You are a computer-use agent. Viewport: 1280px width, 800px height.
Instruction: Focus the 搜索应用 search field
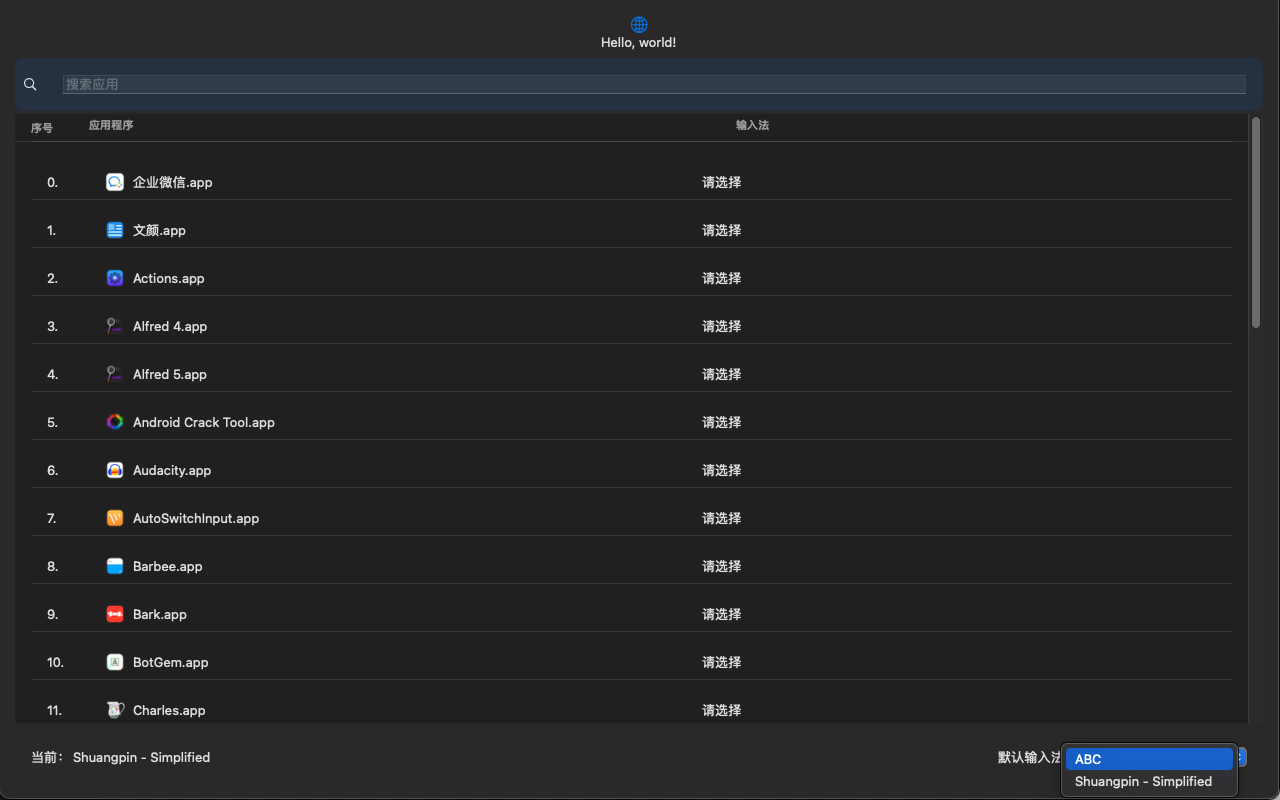(654, 85)
